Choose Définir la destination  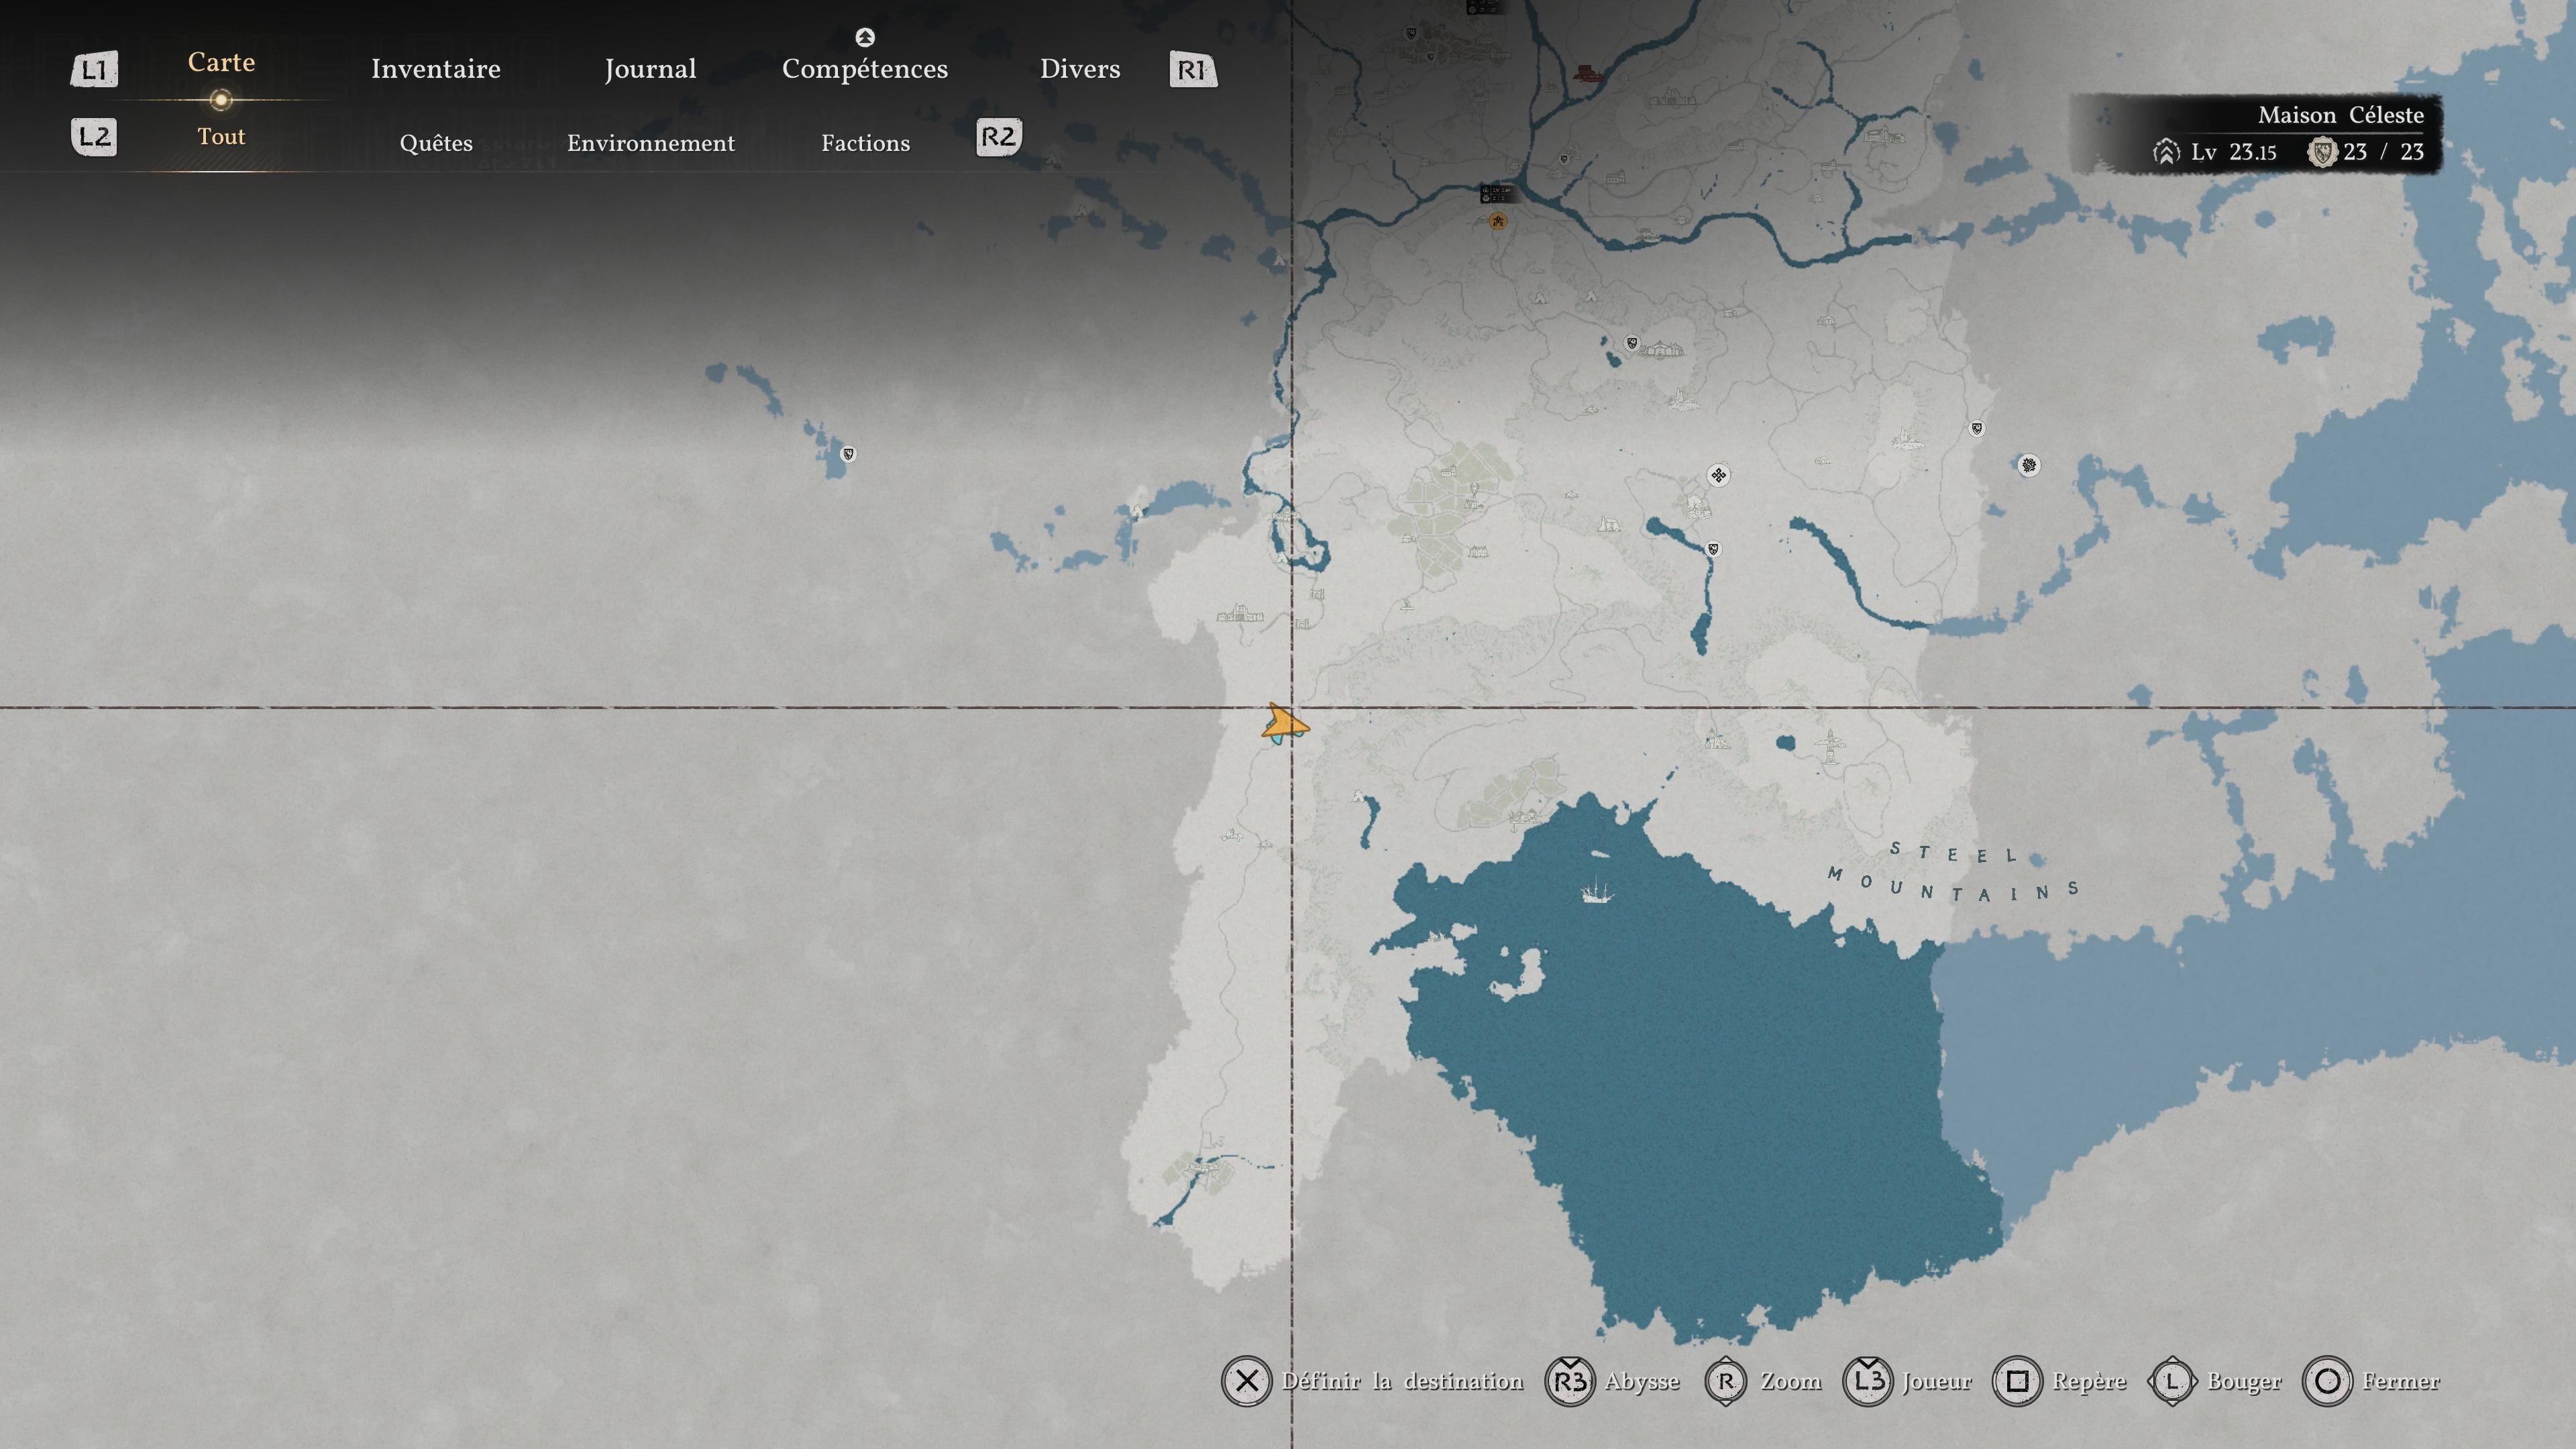pos(1403,1381)
